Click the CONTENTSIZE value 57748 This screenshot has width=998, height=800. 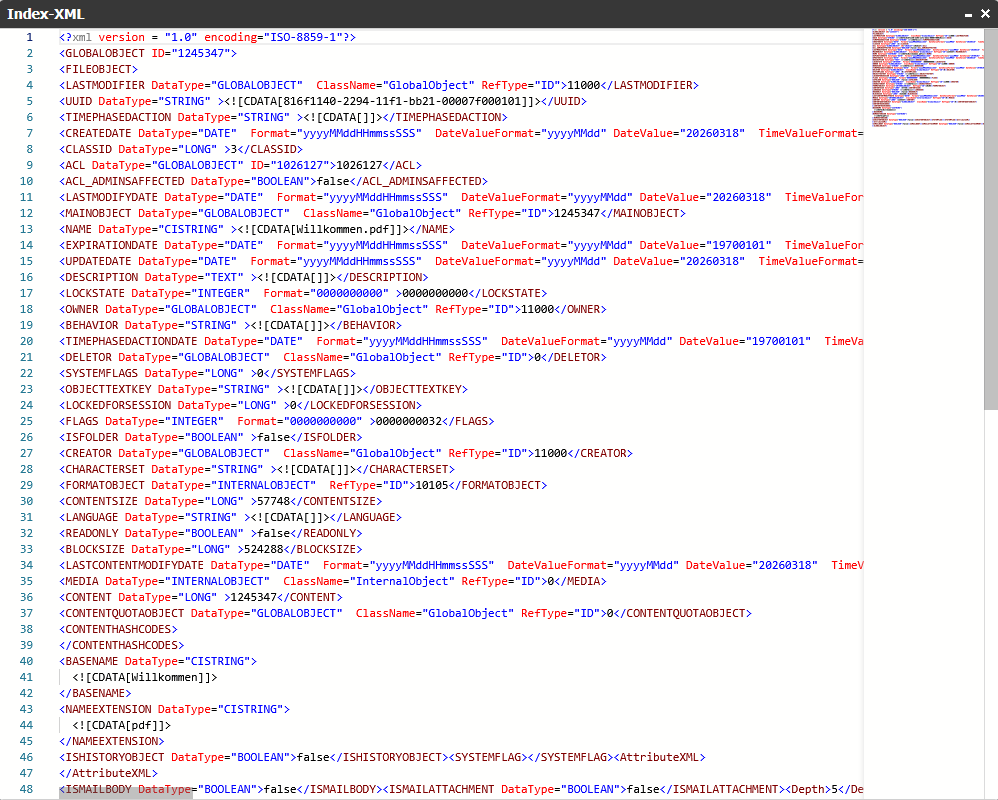(x=277, y=501)
